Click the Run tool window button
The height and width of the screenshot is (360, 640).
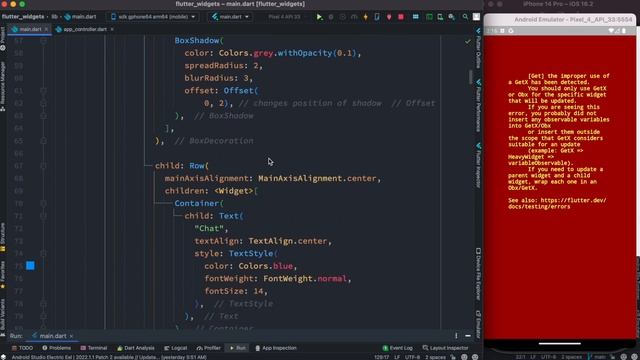pyautogui.click(x=238, y=348)
